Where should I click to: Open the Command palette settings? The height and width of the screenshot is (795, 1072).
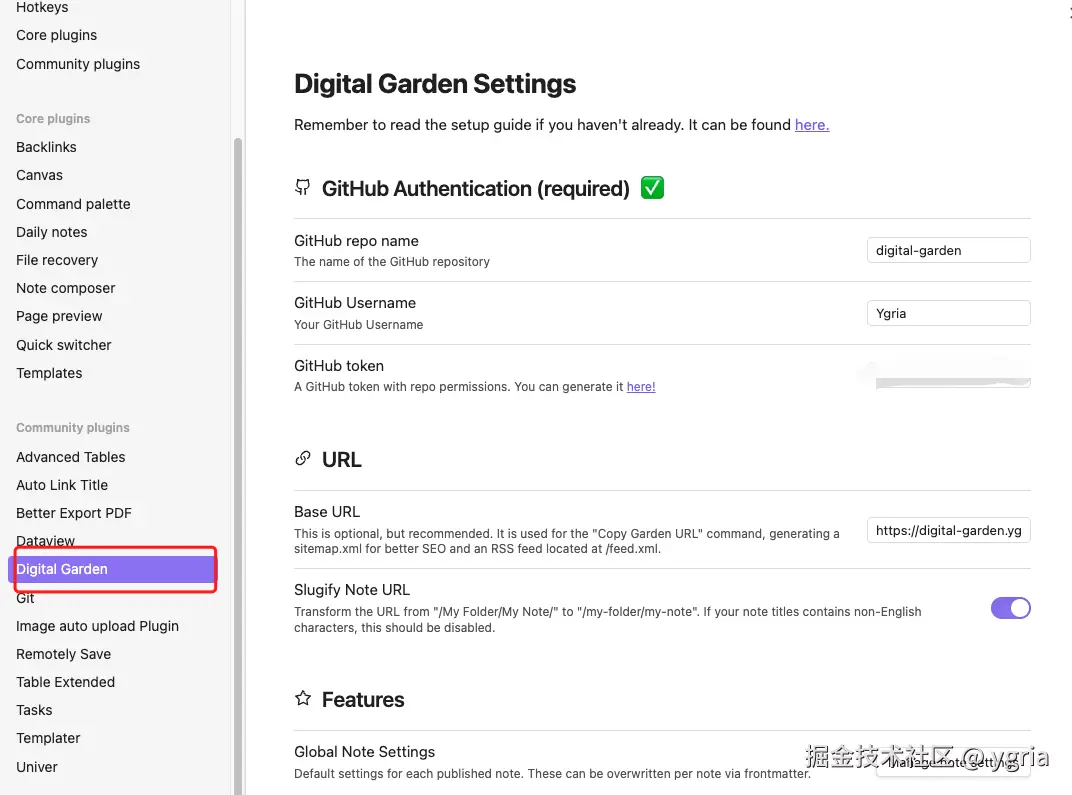click(73, 204)
